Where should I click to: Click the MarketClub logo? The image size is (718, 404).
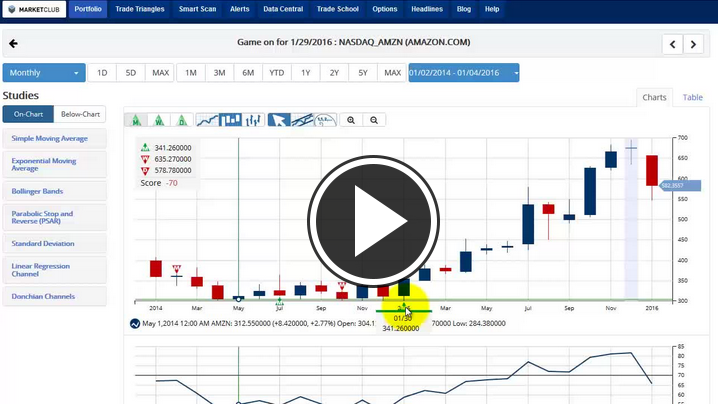(x=34, y=9)
